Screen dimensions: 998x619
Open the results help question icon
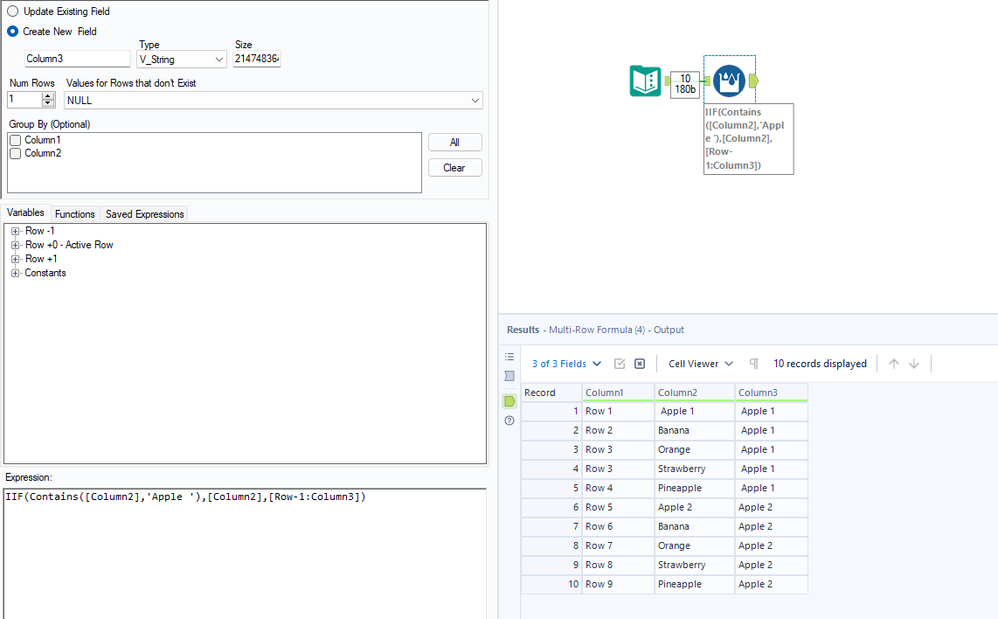click(509, 421)
